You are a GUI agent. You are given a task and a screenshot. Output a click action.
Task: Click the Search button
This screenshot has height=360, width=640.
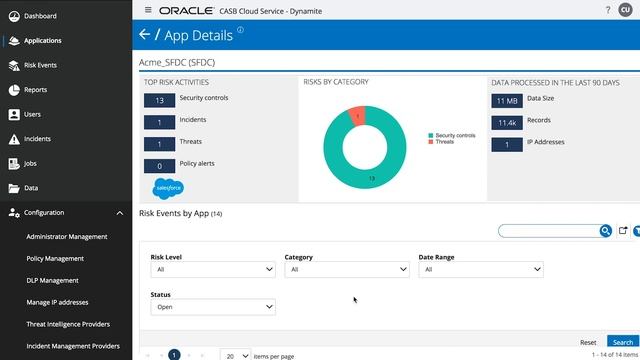tap(623, 342)
